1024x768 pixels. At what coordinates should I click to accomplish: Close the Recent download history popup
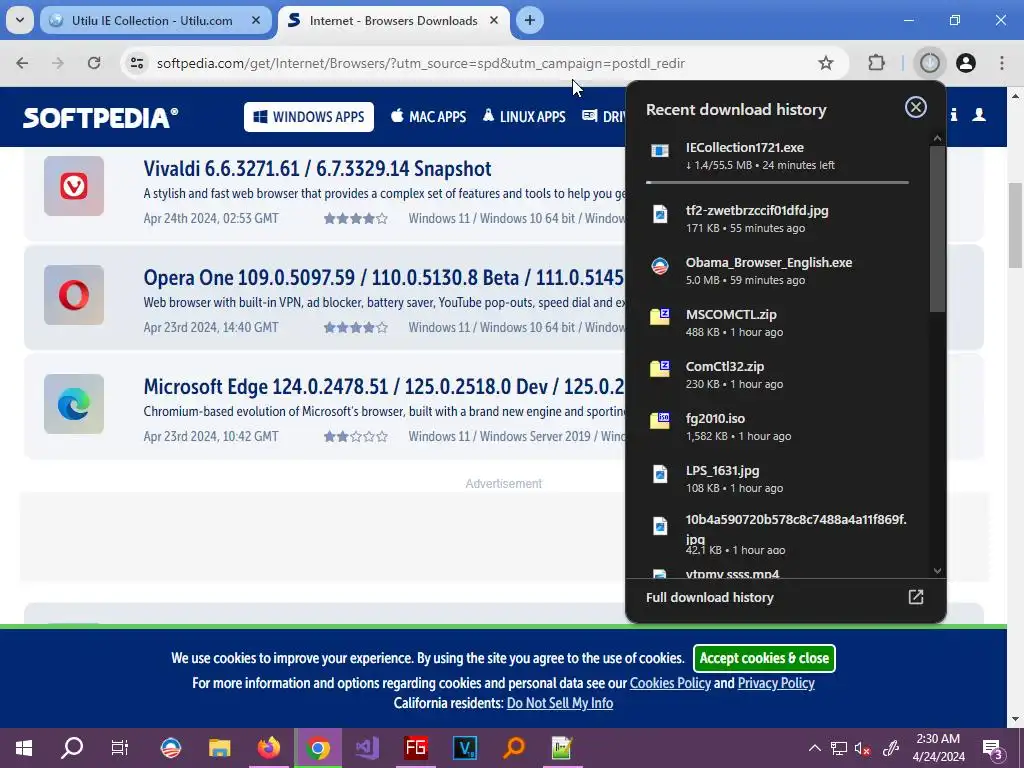click(916, 107)
